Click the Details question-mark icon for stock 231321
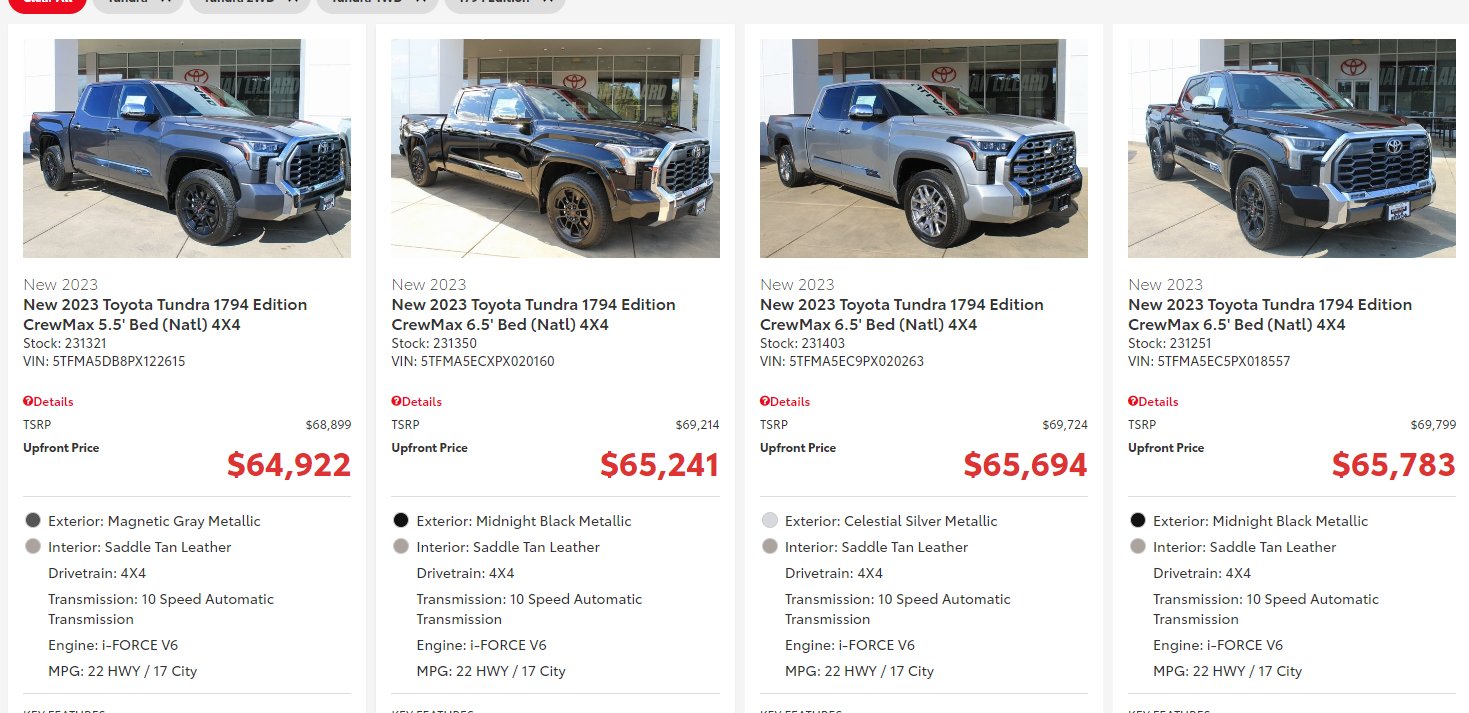The height and width of the screenshot is (713, 1469). pos(28,402)
